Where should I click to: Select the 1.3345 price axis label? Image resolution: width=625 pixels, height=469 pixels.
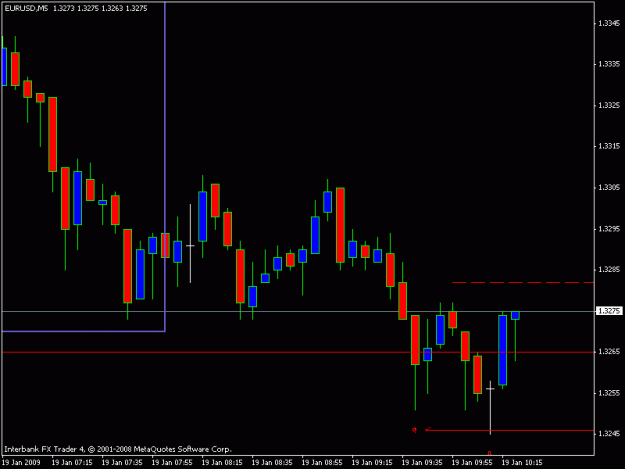click(x=609, y=24)
